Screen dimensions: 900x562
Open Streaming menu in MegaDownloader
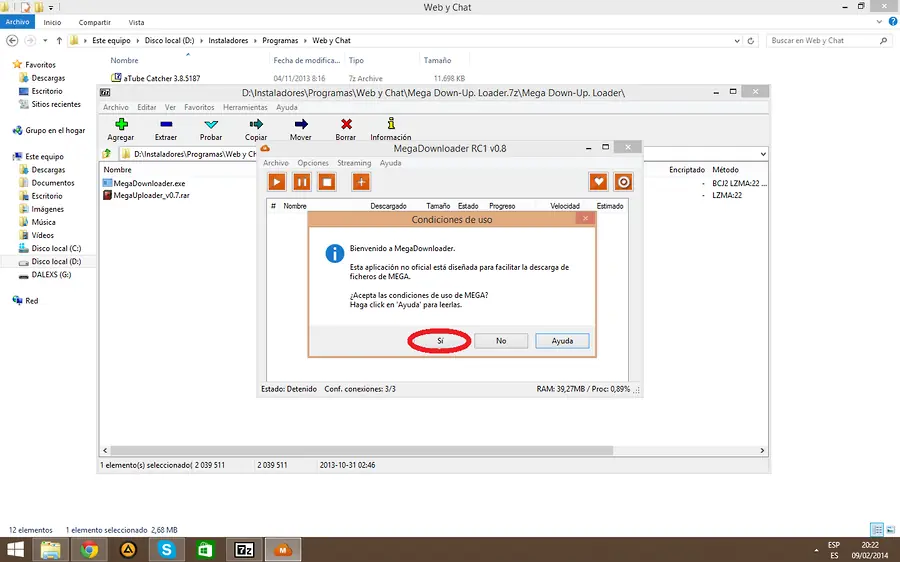[x=354, y=163]
